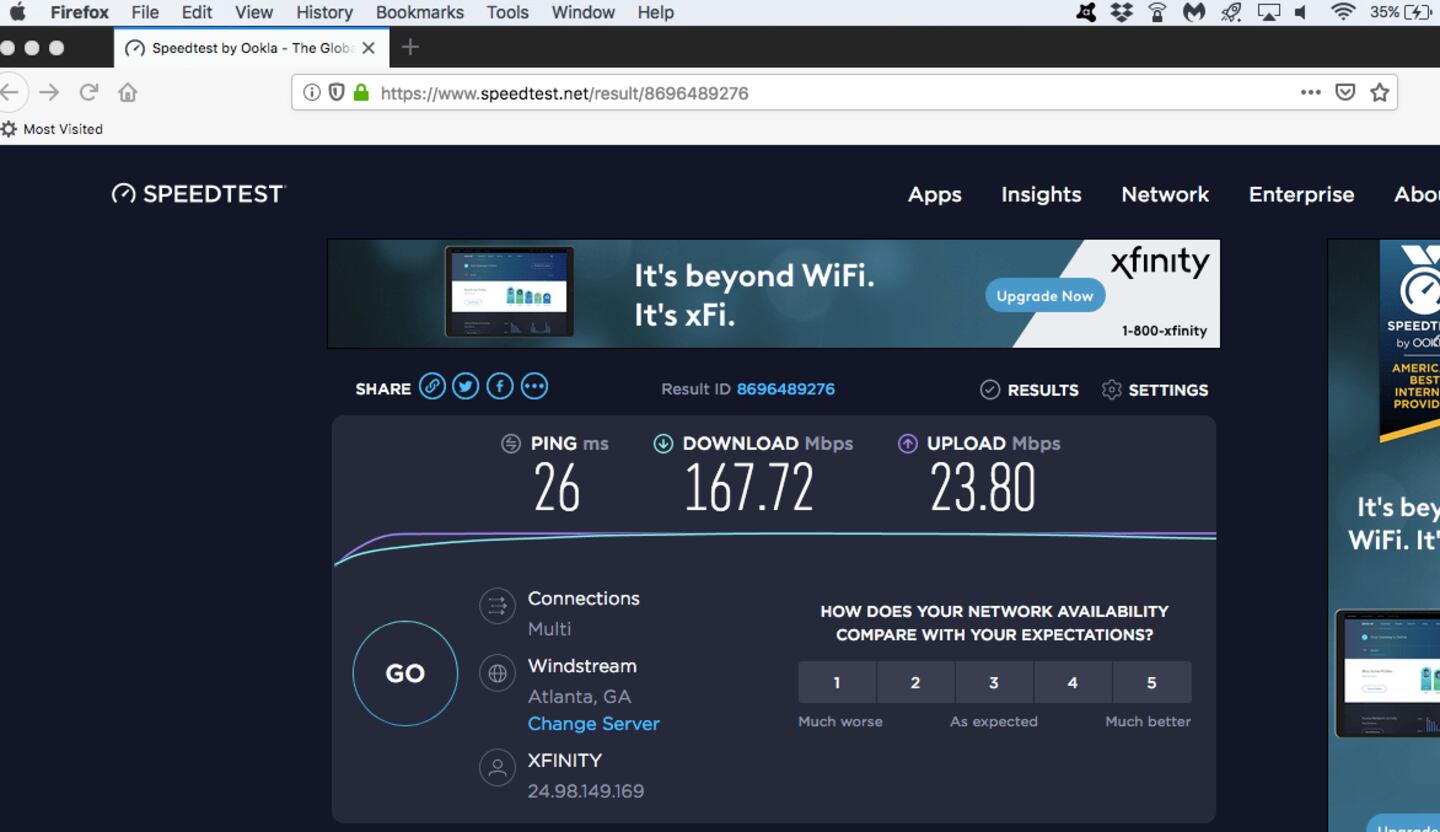Share result via the link icon
The width and height of the screenshot is (1440, 832).
[x=432, y=387]
